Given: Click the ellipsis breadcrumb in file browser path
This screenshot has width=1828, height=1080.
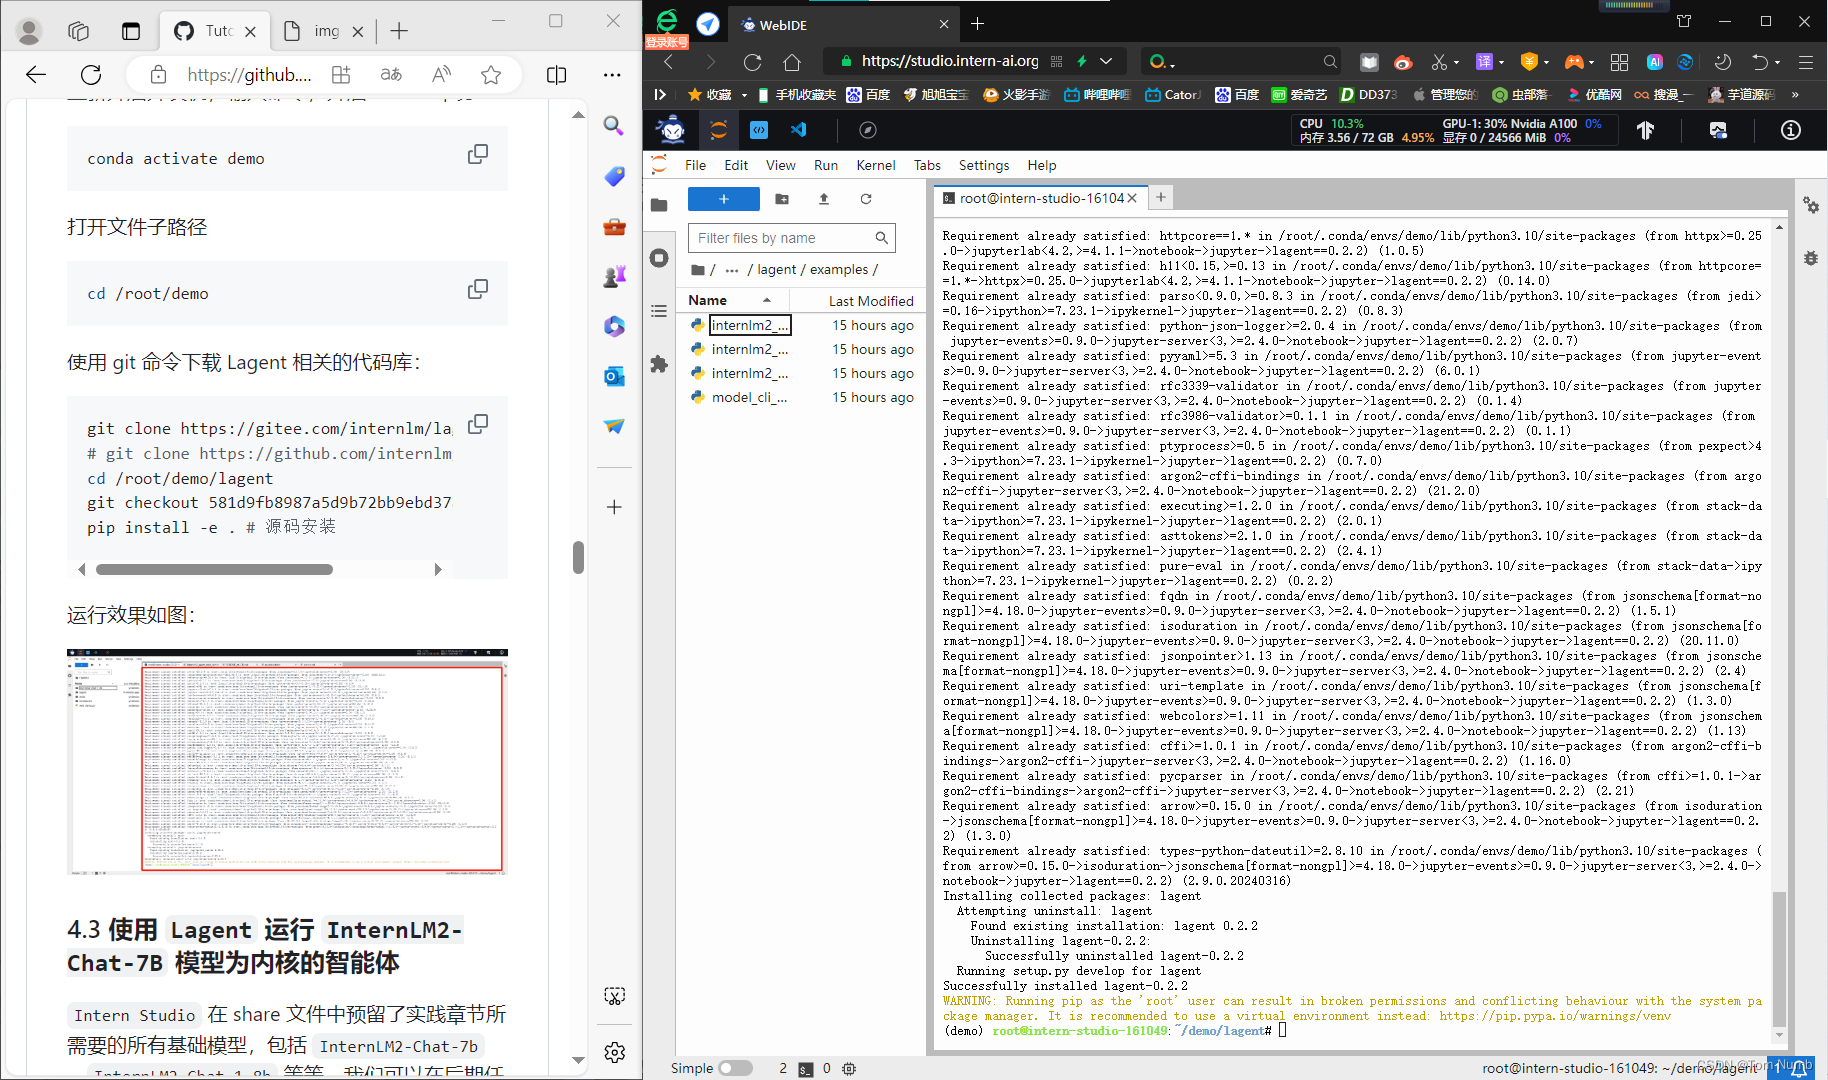Looking at the screenshot, I should [732, 270].
